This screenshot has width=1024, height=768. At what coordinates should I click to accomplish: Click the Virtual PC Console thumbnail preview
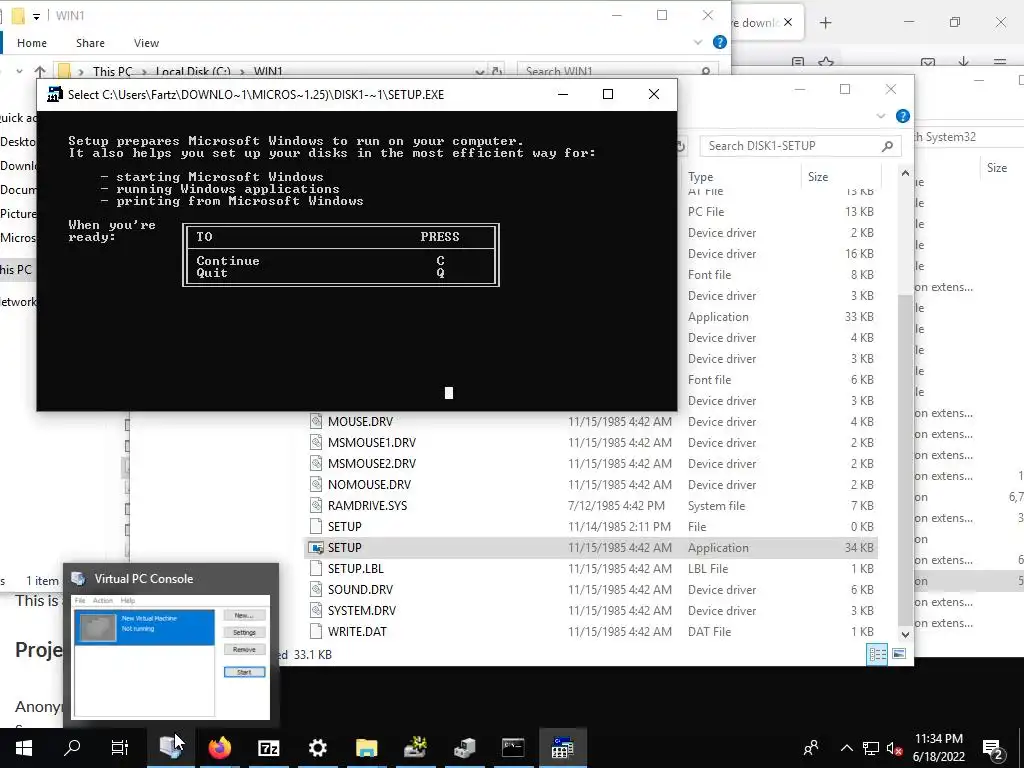171,656
